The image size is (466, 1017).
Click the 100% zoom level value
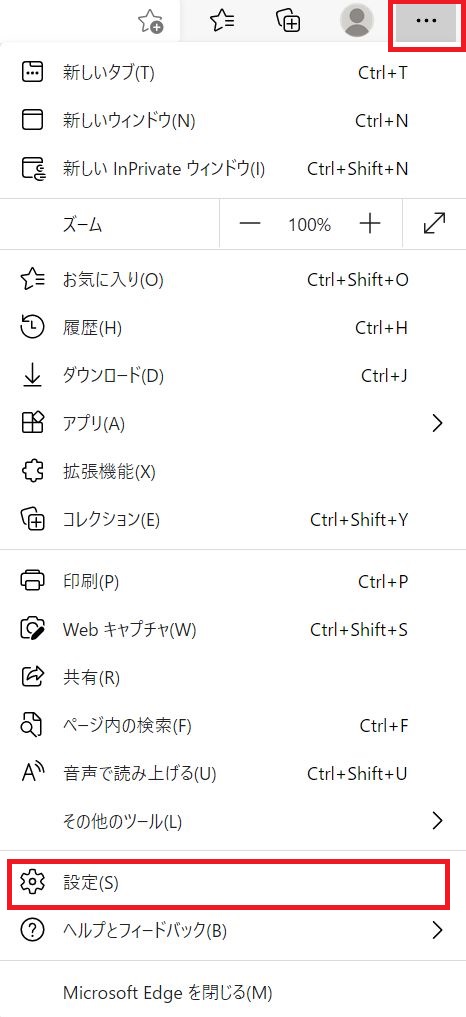pos(310,225)
